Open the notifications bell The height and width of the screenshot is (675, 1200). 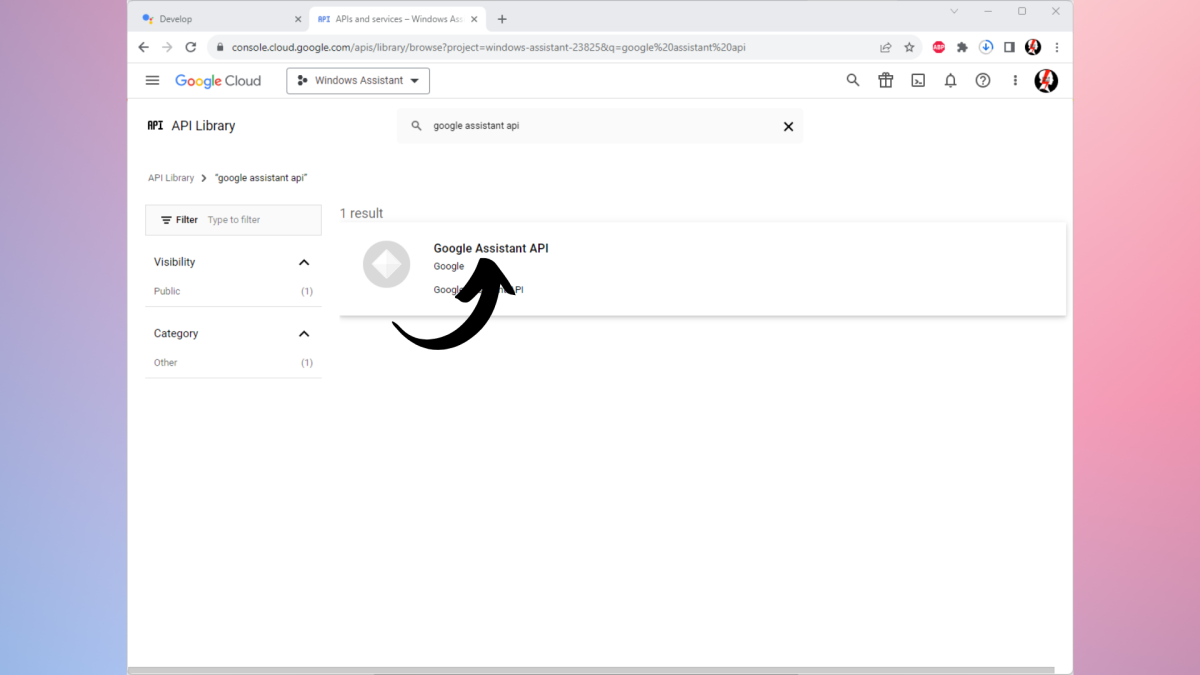click(x=951, y=81)
